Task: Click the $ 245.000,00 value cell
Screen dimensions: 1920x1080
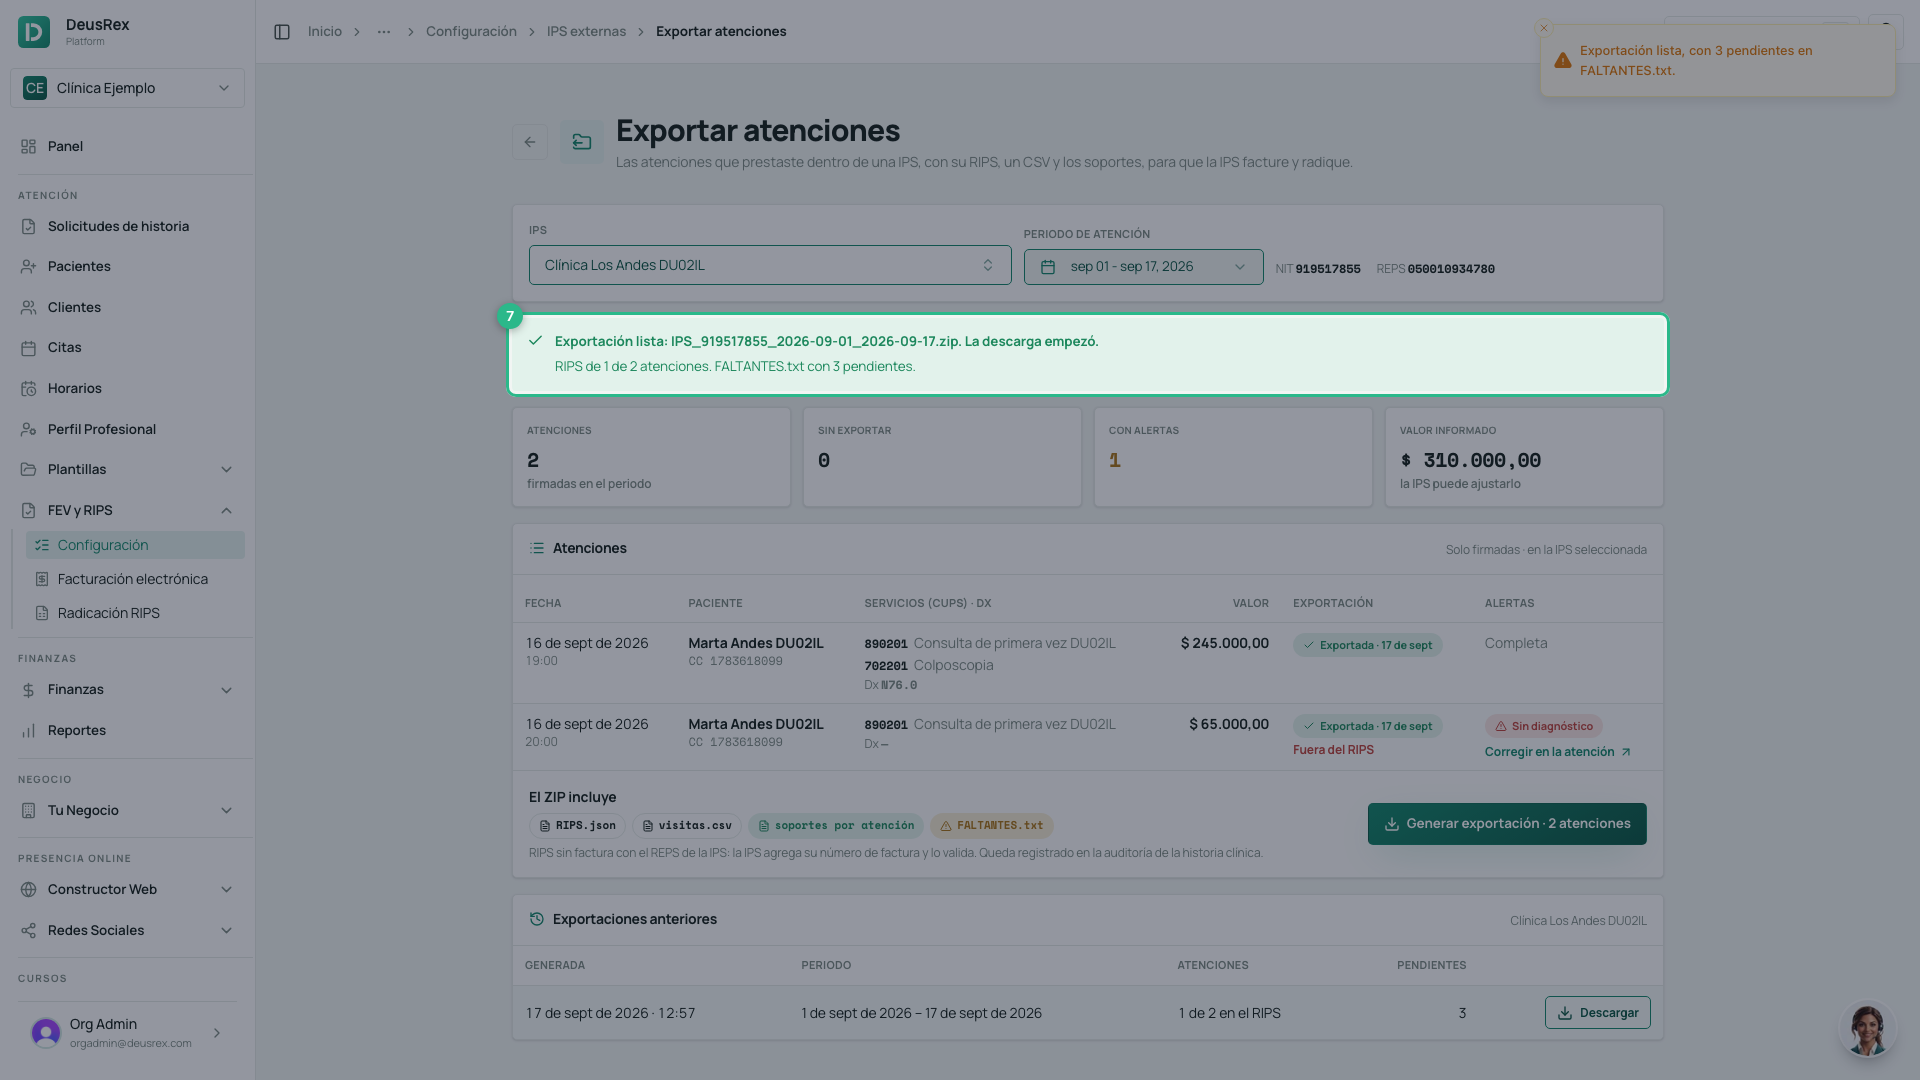Action: (1224, 644)
